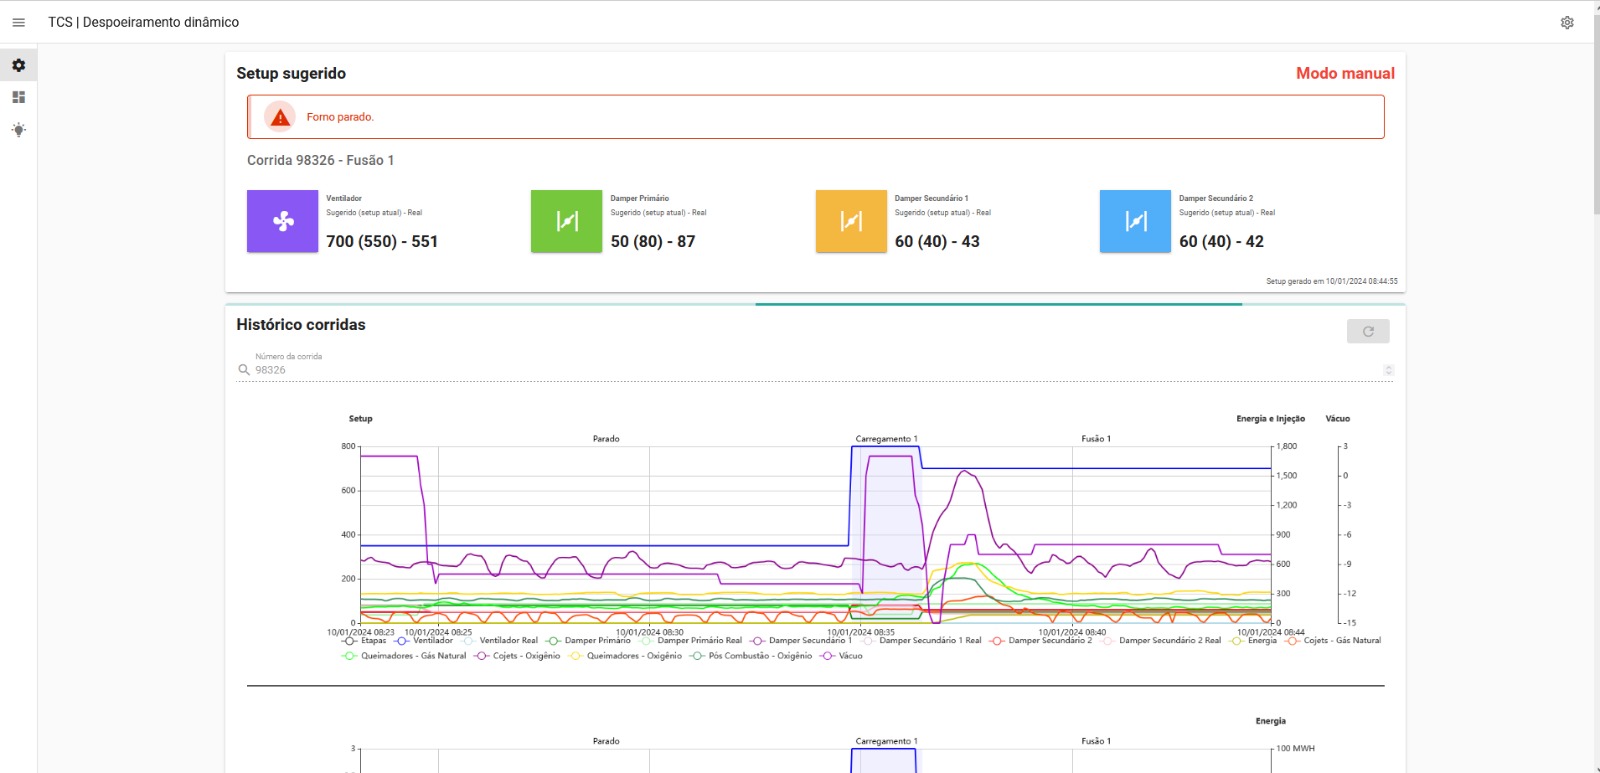Click the '100 MWH' axis label in Energia chart
1600x773 pixels.
(x=1295, y=748)
